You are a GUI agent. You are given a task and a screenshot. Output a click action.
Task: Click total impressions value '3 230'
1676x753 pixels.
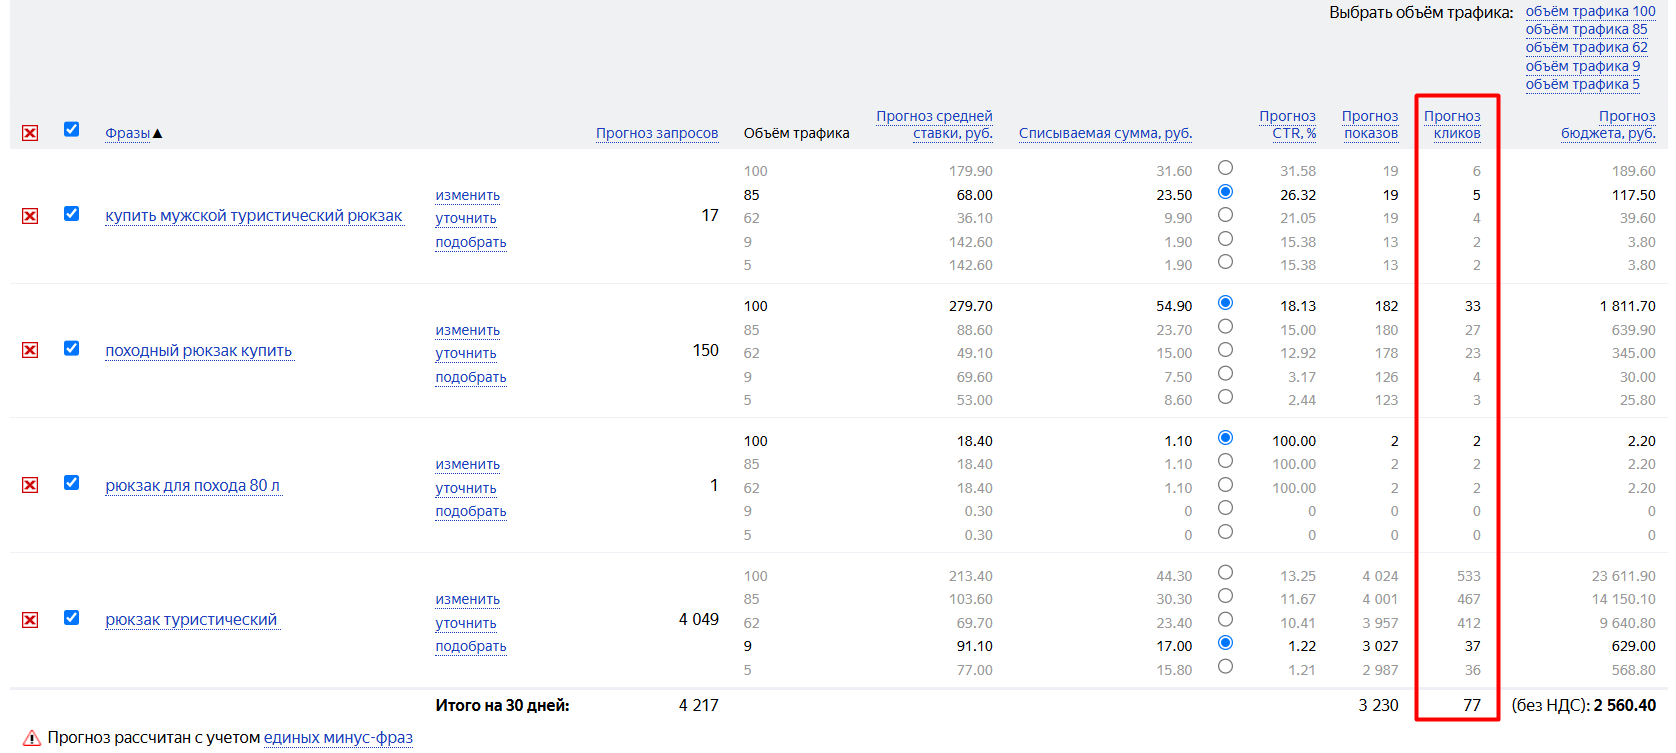point(1379,705)
